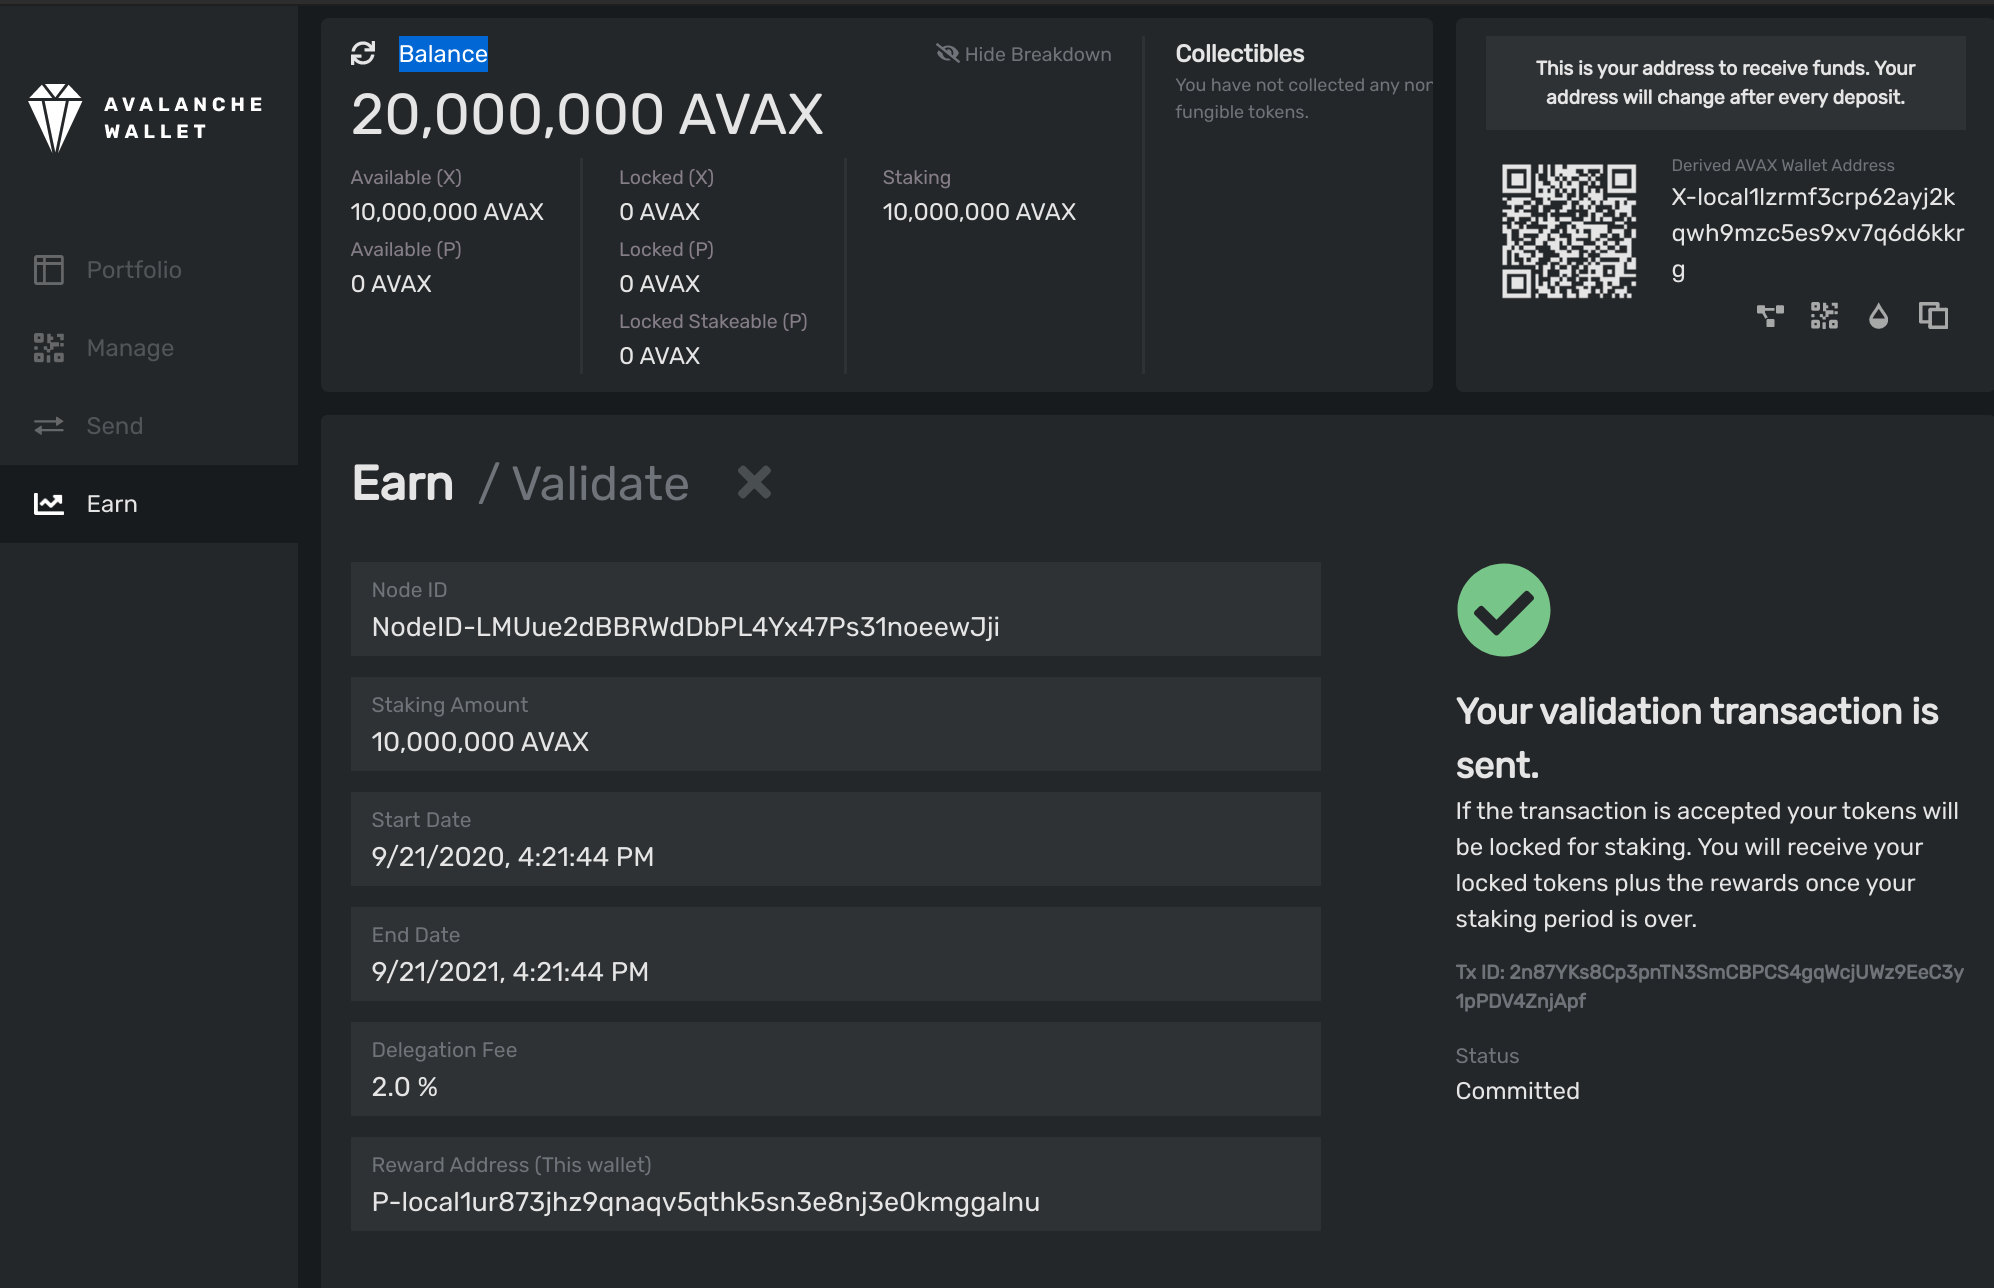
Task: Click the Delegation Fee value 2.0 %
Action: point(404,1087)
